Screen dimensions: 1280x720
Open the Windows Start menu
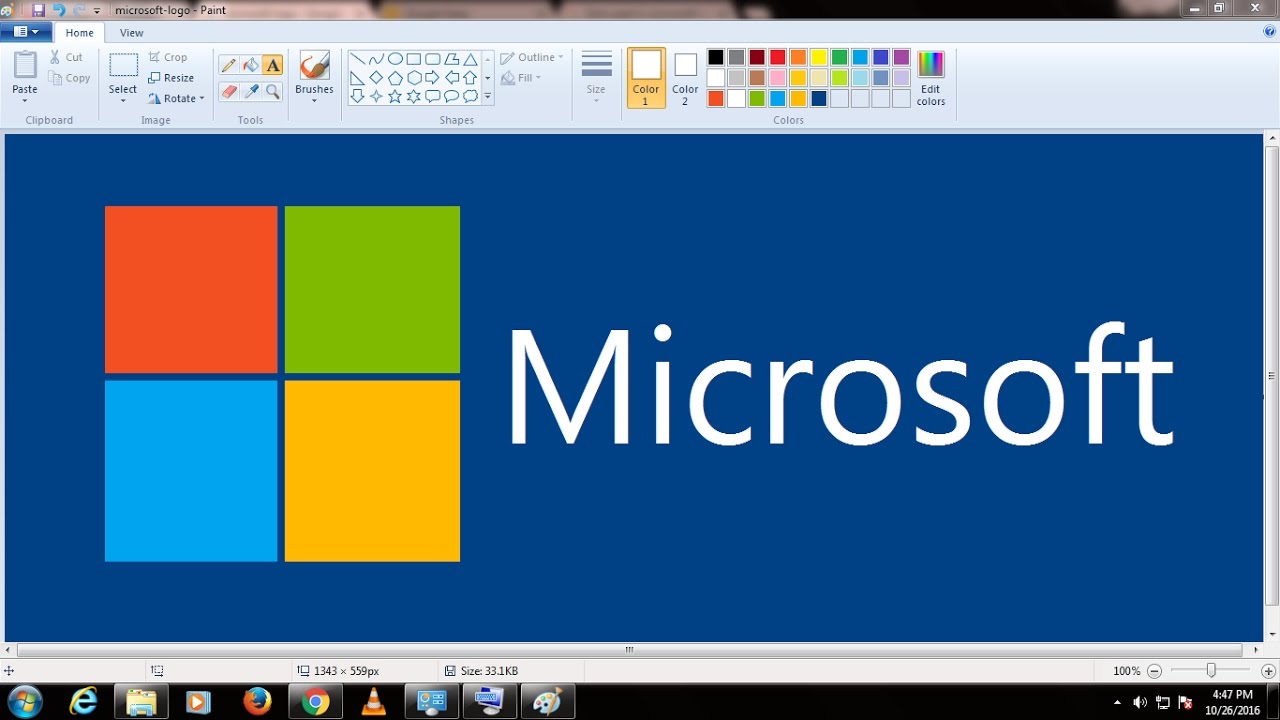(x=23, y=702)
